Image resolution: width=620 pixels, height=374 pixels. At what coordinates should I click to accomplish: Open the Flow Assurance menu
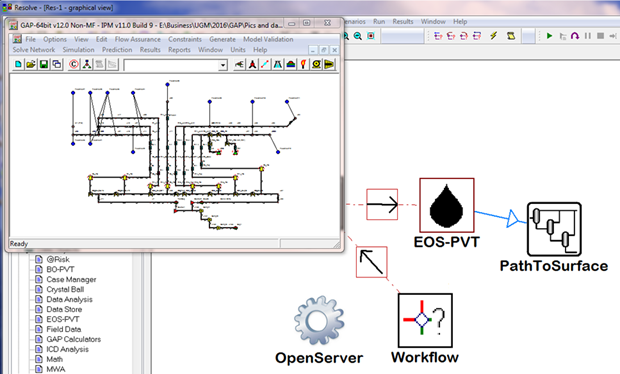pyautogui.click(x=138, y=39)
